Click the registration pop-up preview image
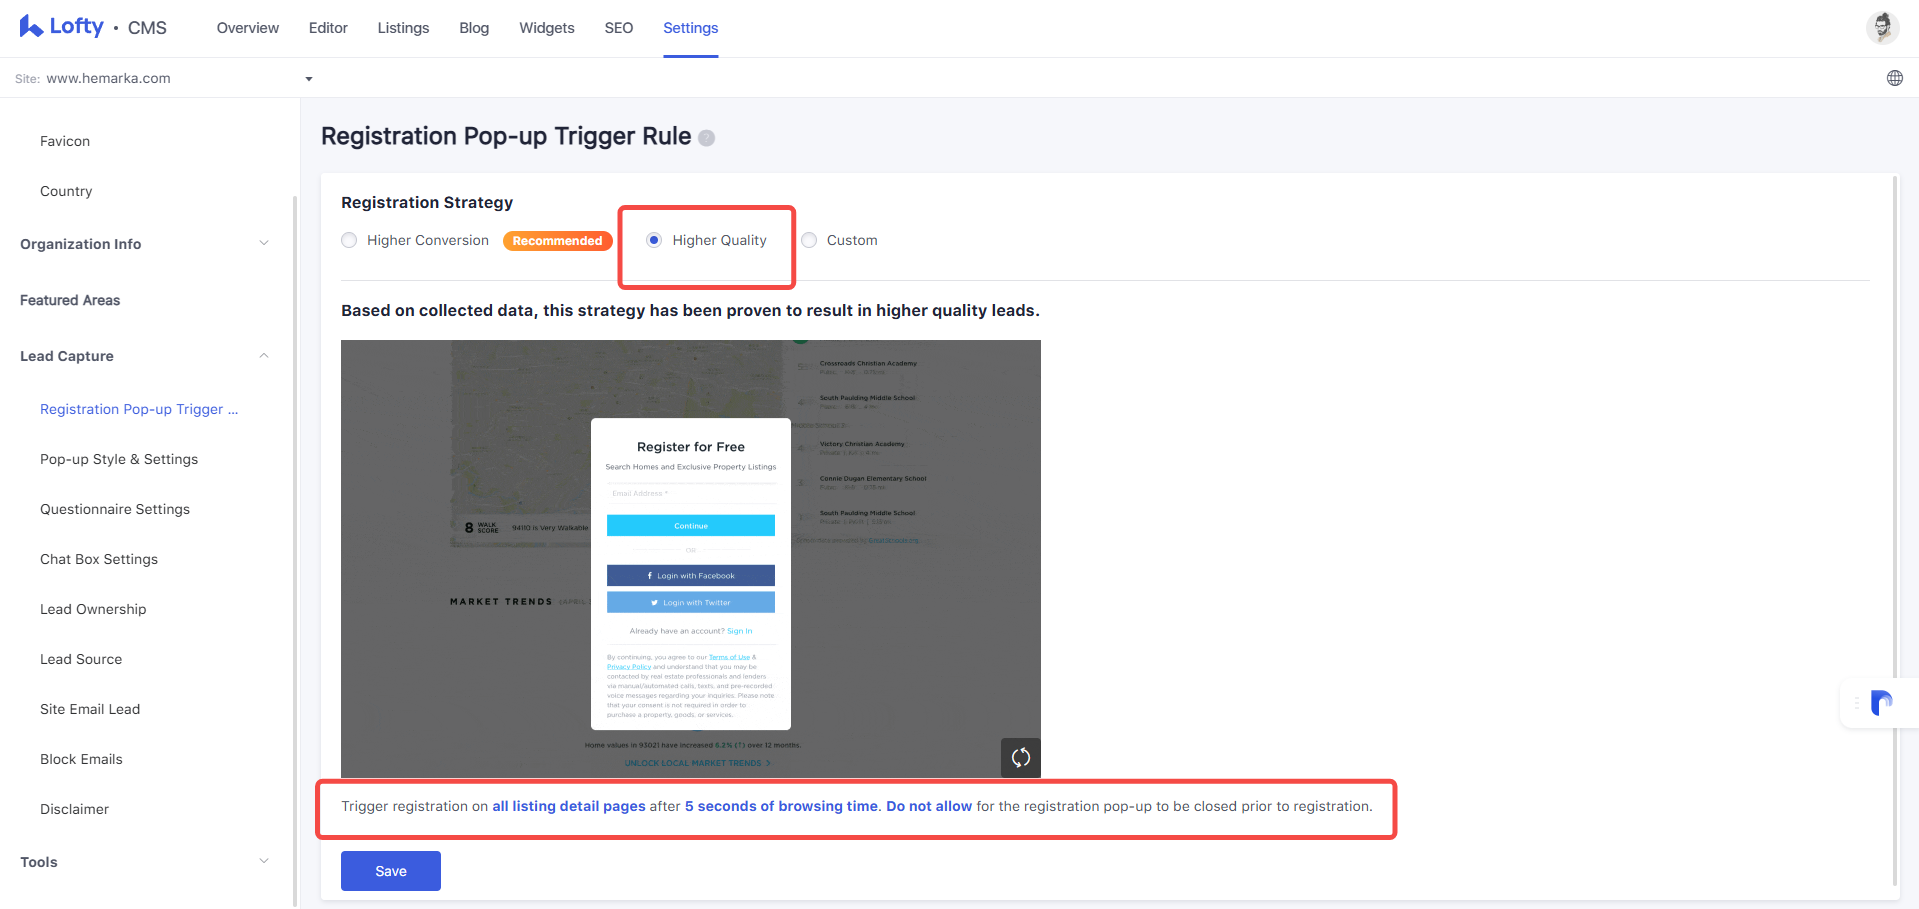 click(691, 558)
